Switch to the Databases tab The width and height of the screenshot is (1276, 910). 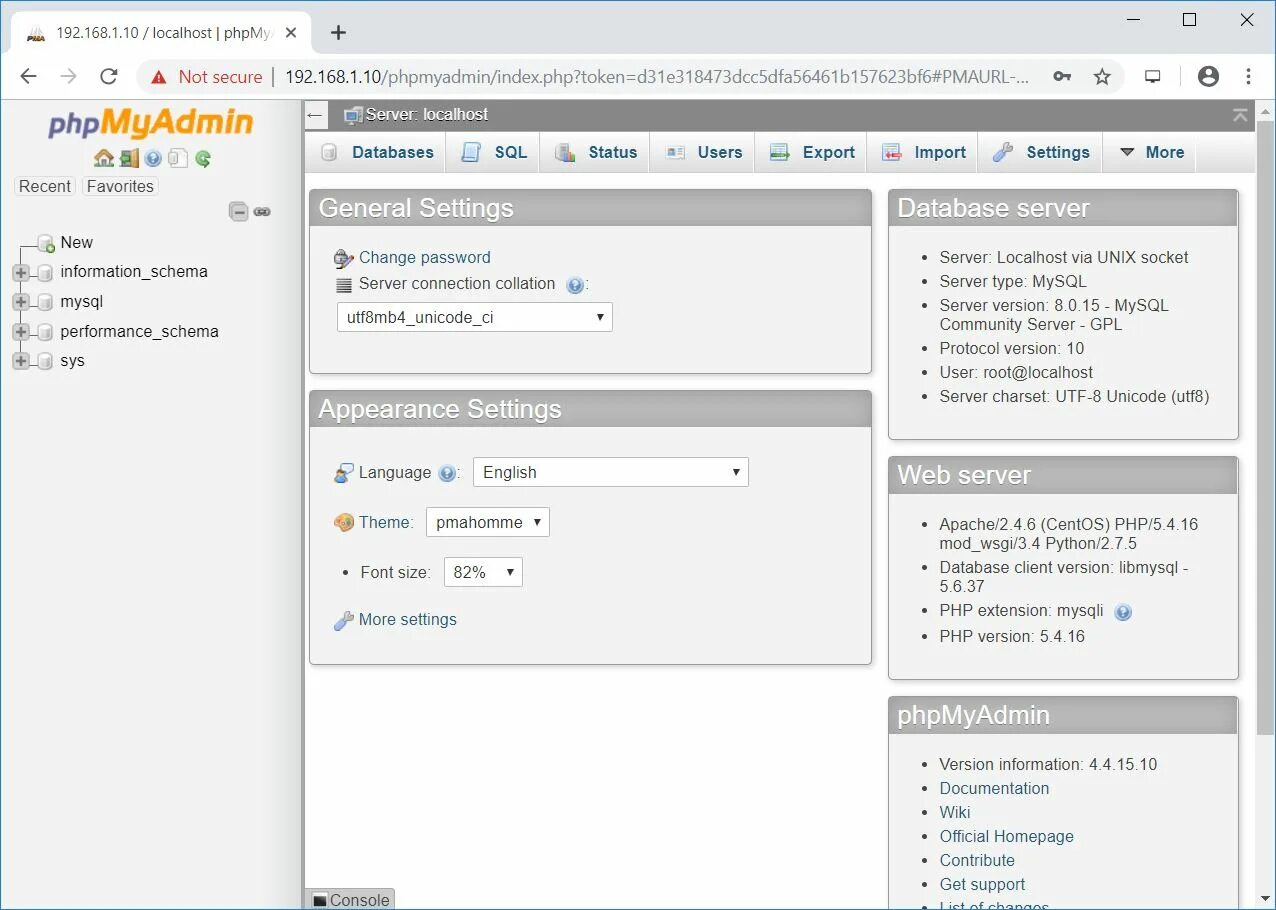click(377, 152)
